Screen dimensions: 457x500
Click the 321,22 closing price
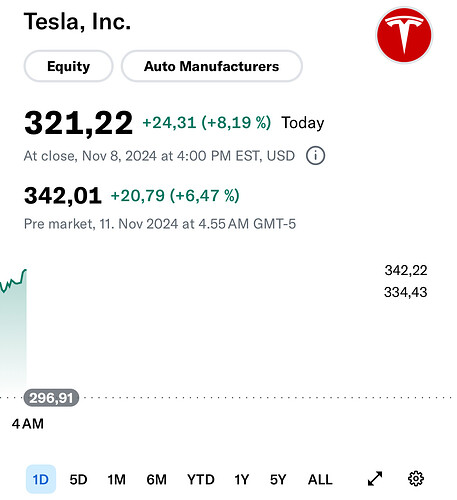click(78, 123)
